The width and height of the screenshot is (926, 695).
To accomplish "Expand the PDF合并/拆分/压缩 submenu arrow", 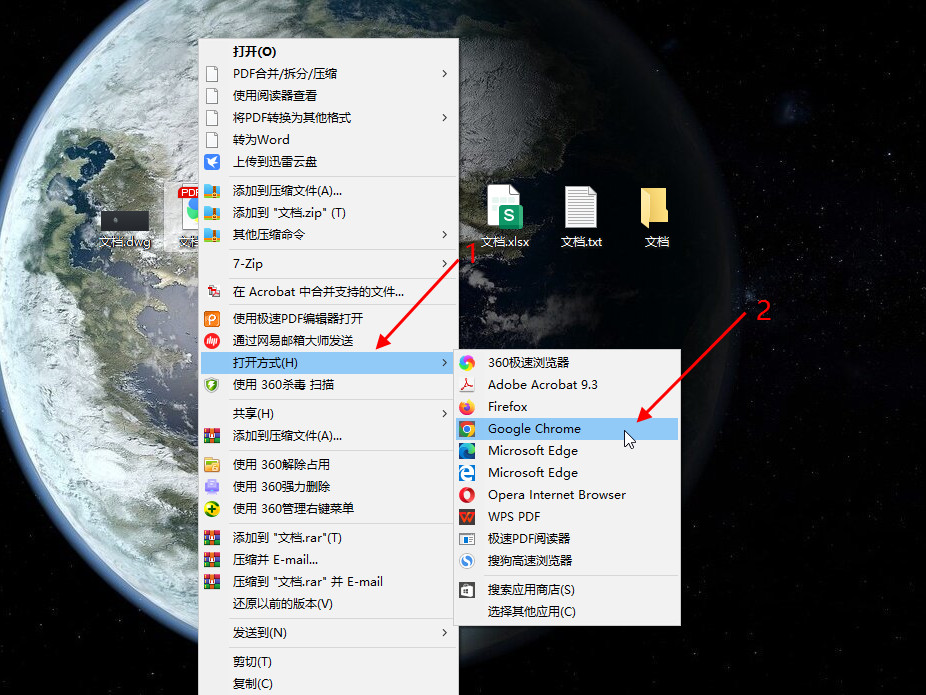I will [x=445, y=74].
